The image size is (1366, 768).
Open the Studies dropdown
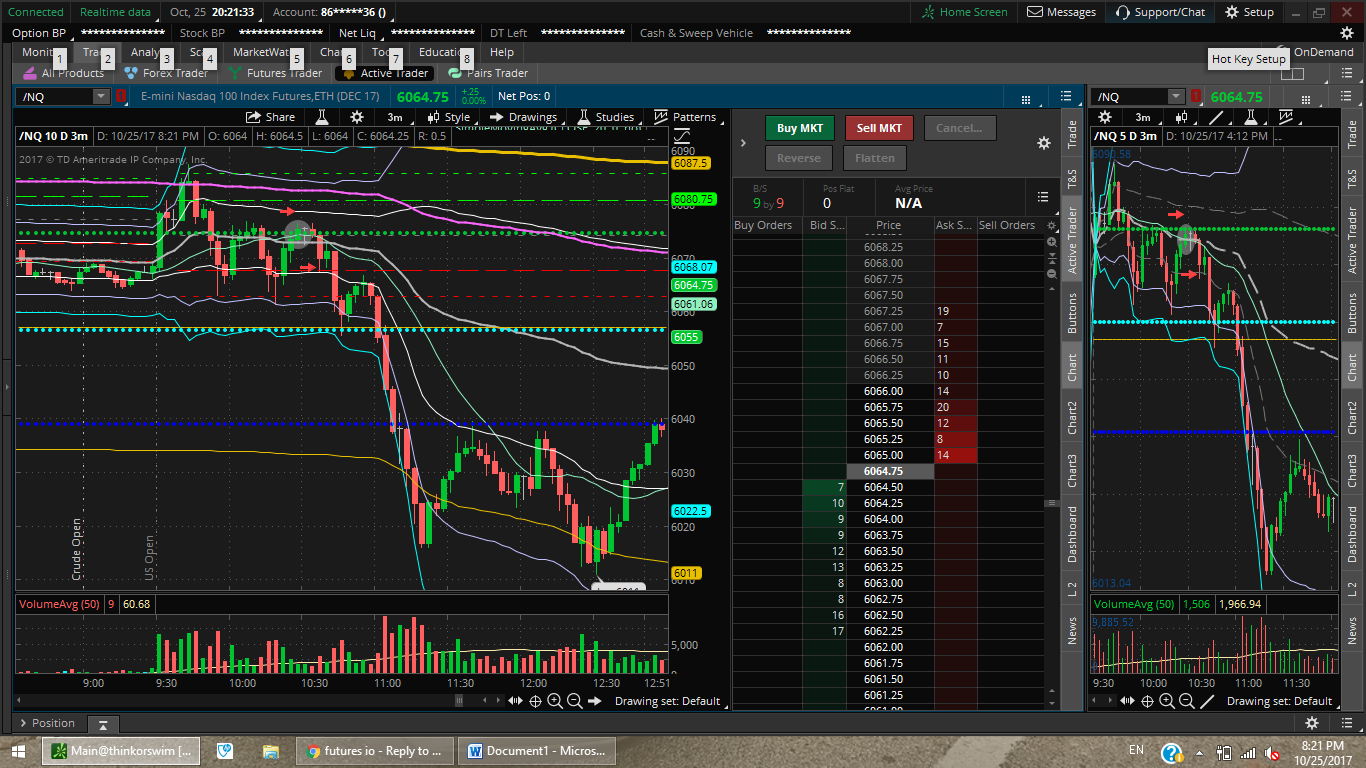coord(606,117)
